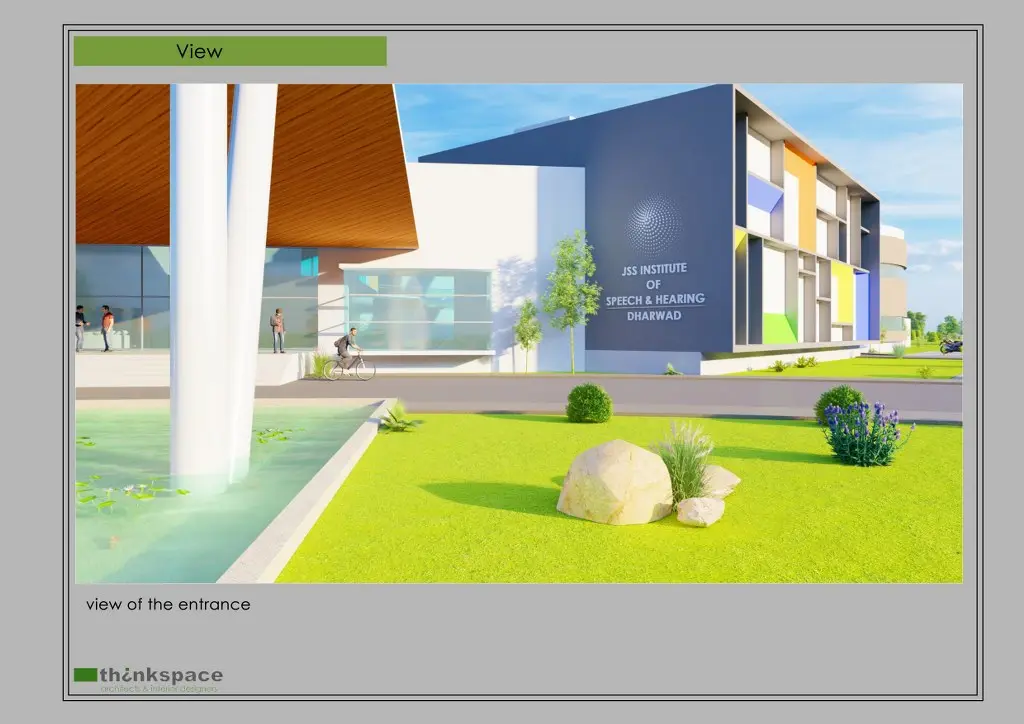Select the "view of the entrance" caption

(x=168, y=605)
